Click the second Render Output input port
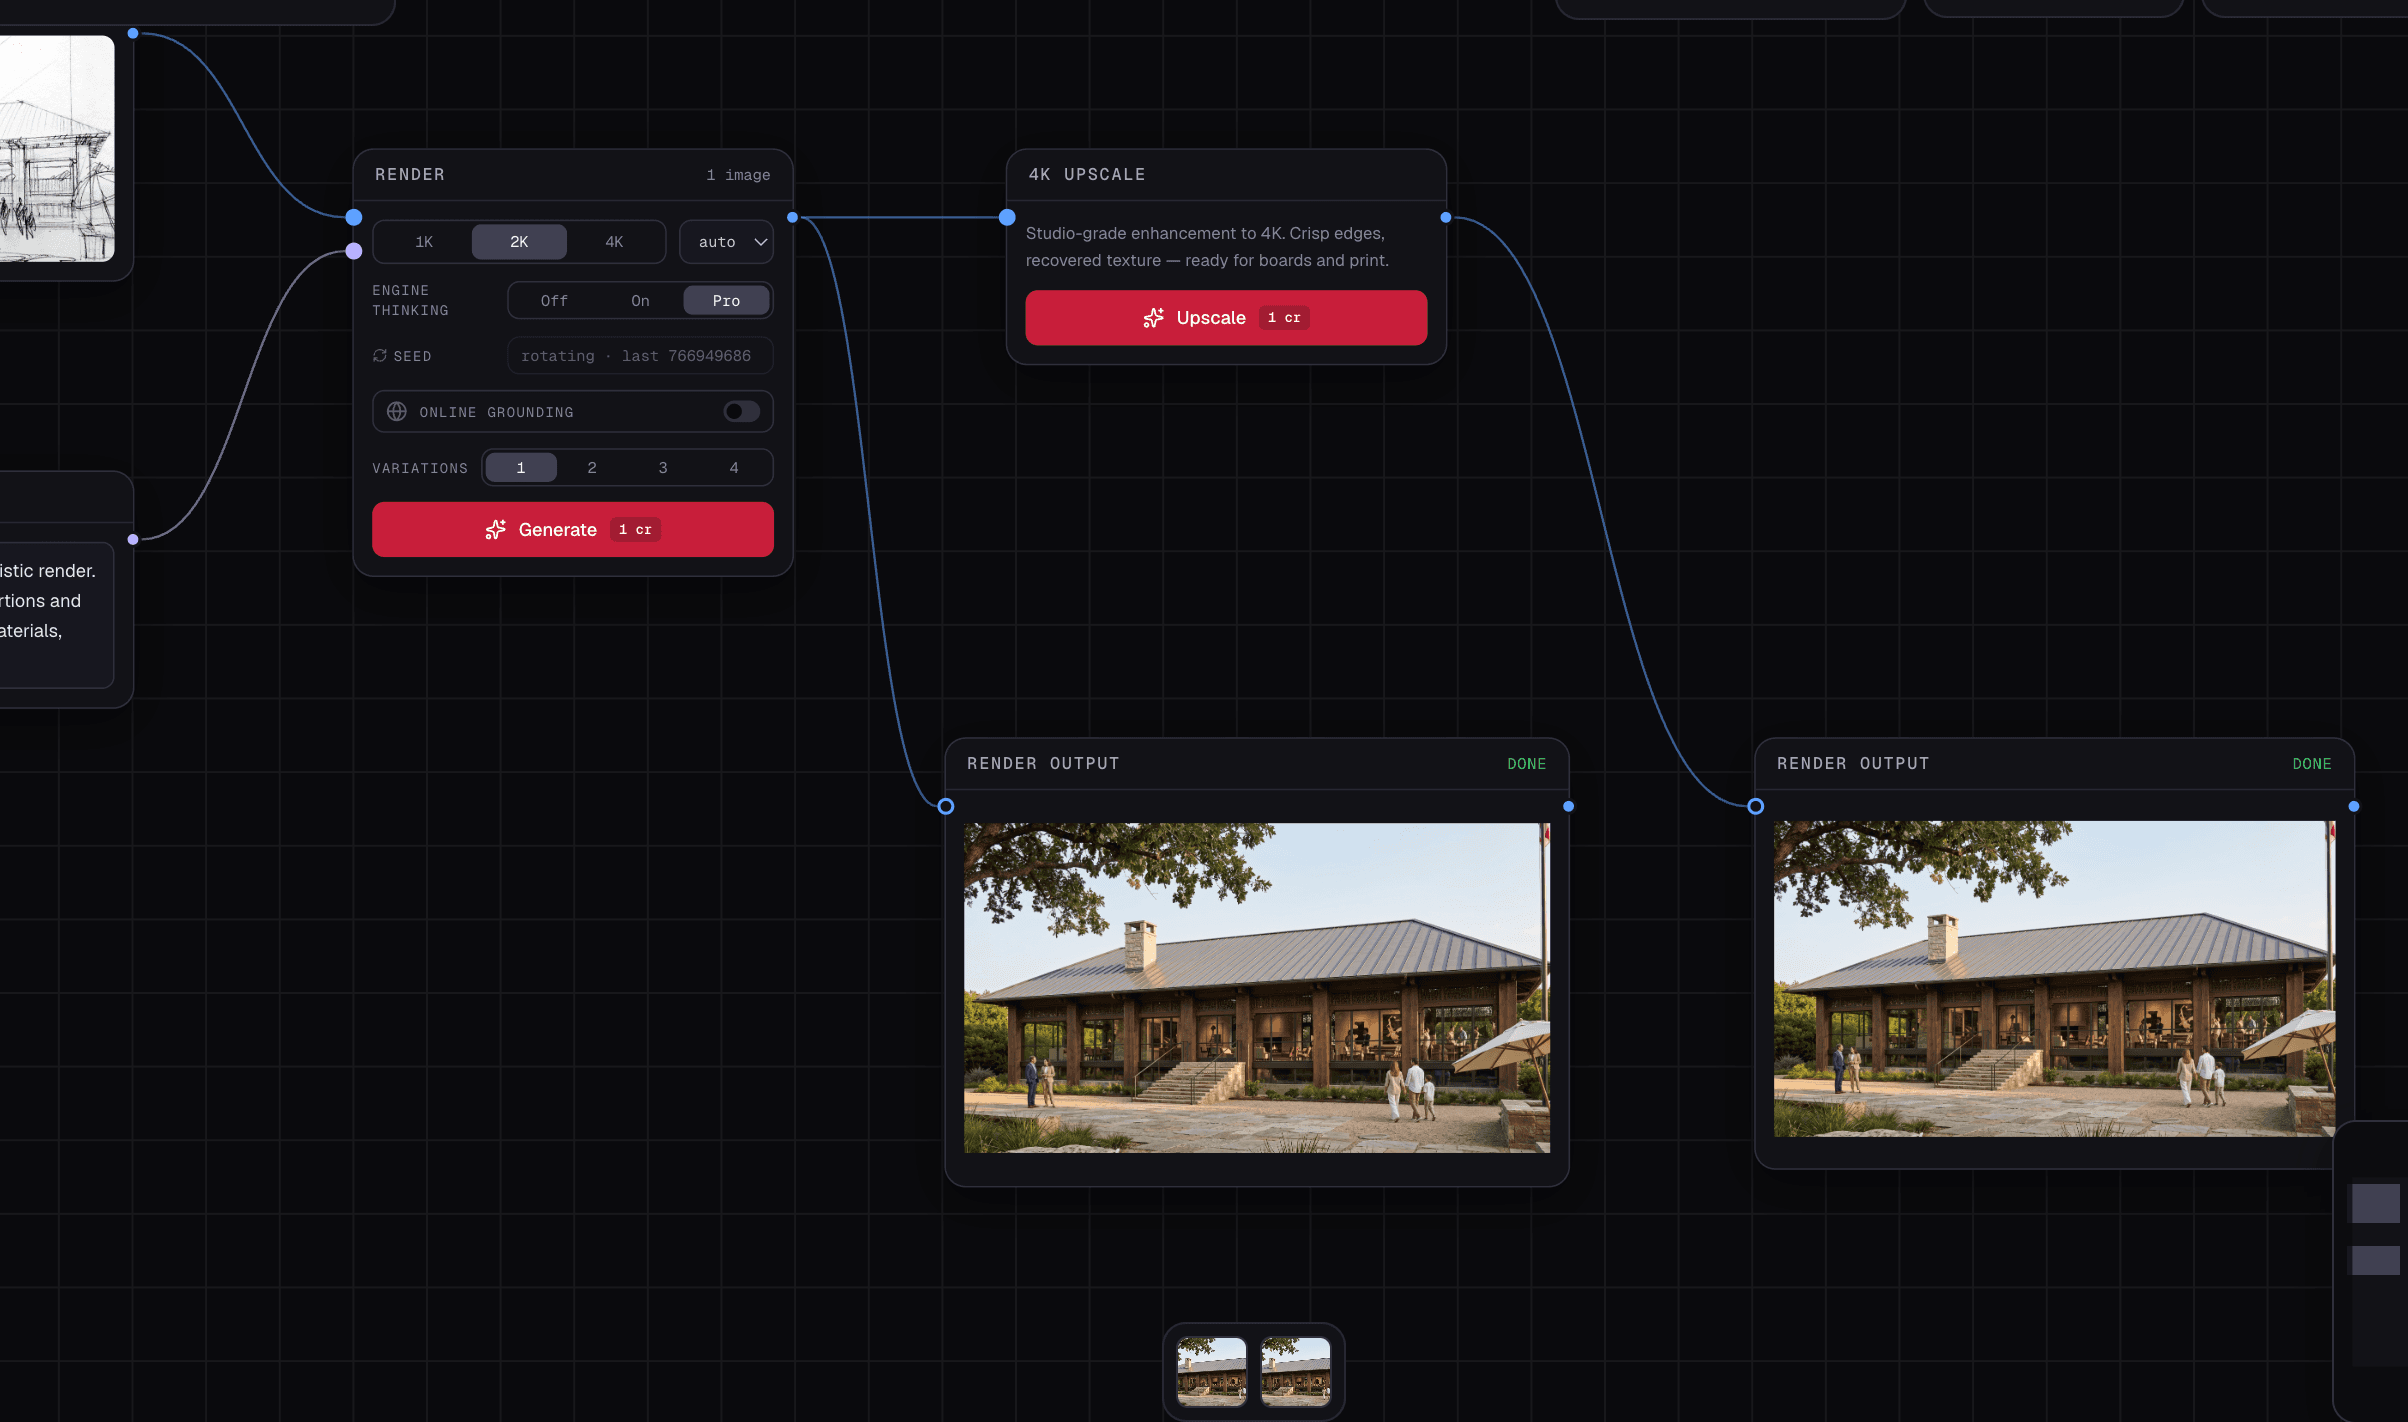 [x=1756, y=806]
